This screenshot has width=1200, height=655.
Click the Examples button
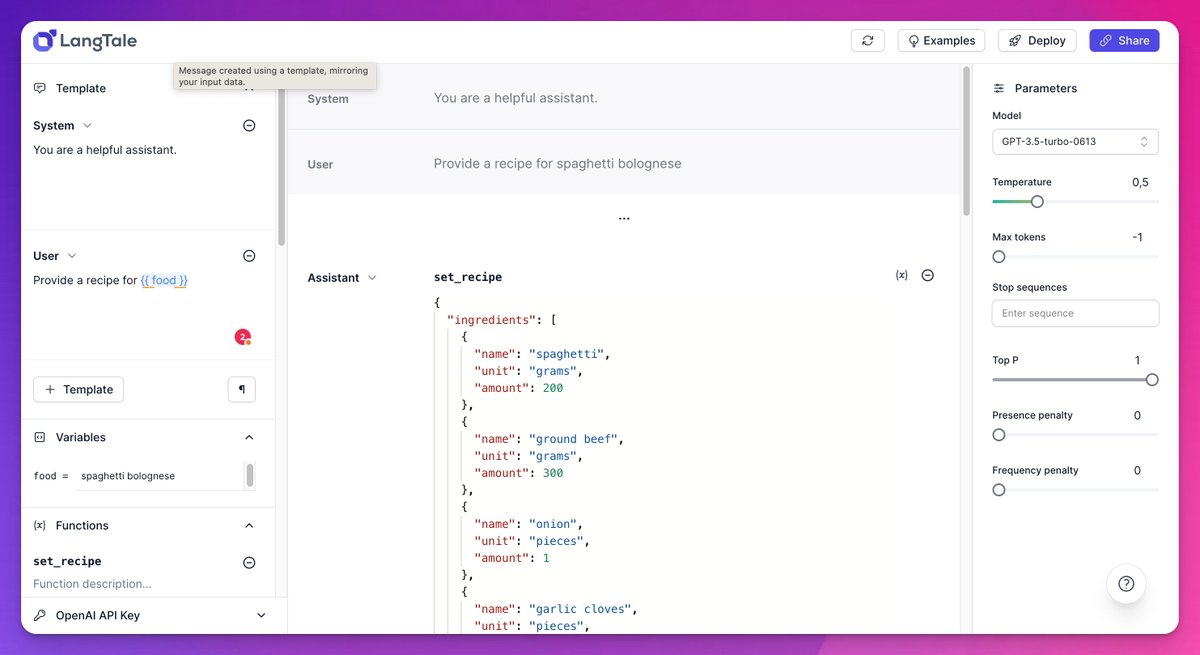940,40
